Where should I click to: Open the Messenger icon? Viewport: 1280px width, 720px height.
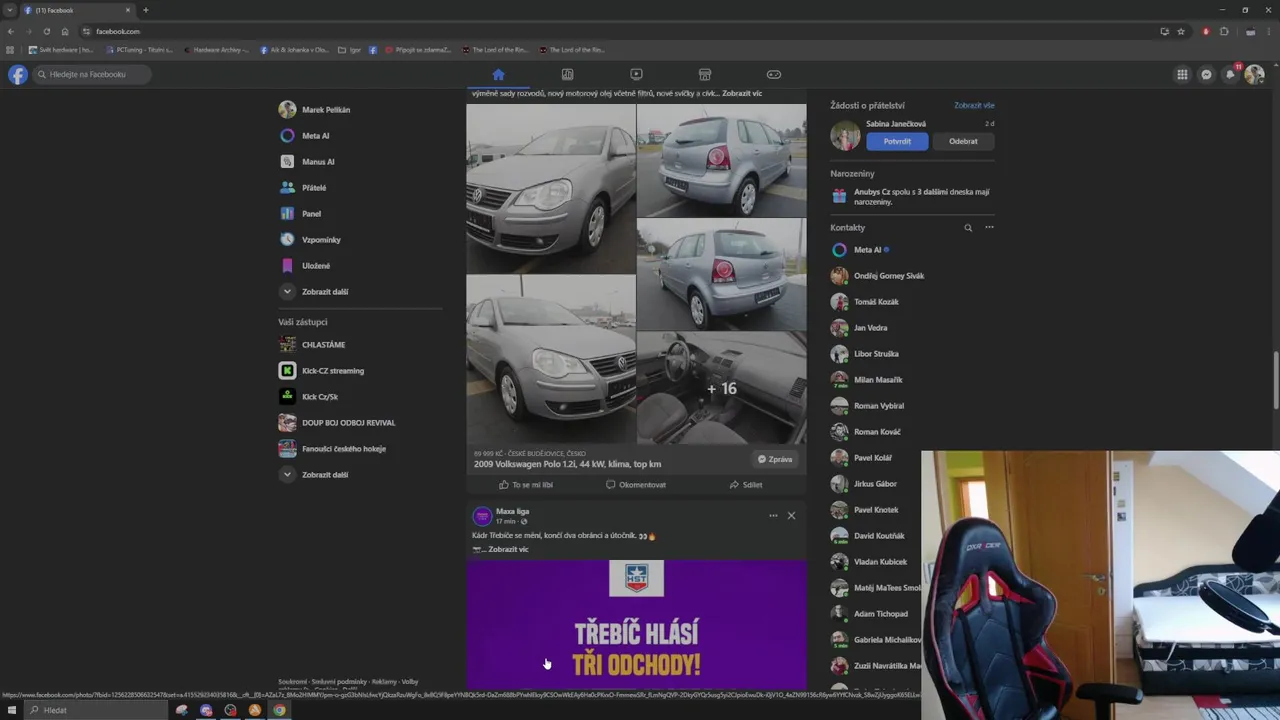(x=1206, y=74)
